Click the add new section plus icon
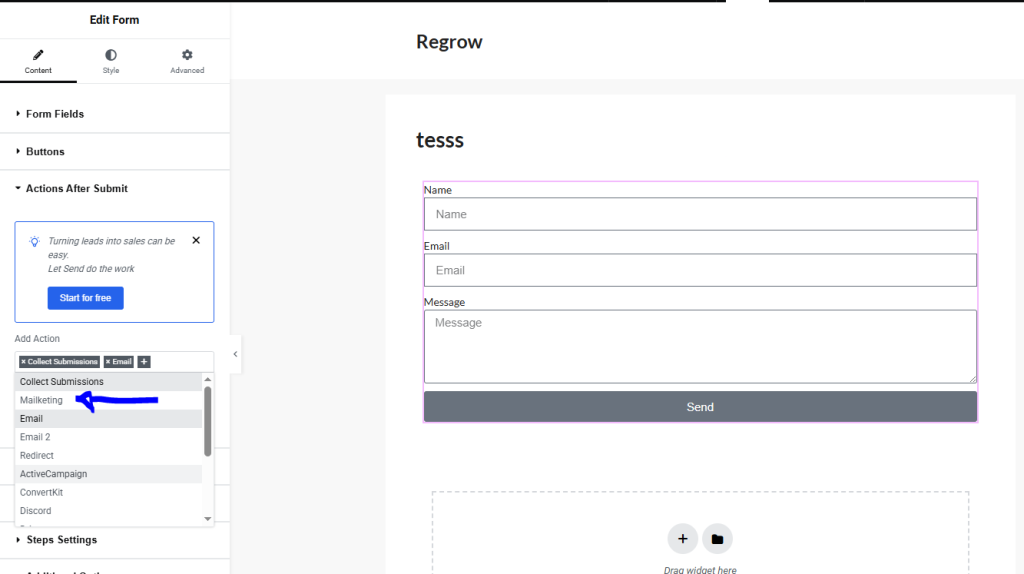Viewport: 1024px width, 574px height. click(683, 539)
